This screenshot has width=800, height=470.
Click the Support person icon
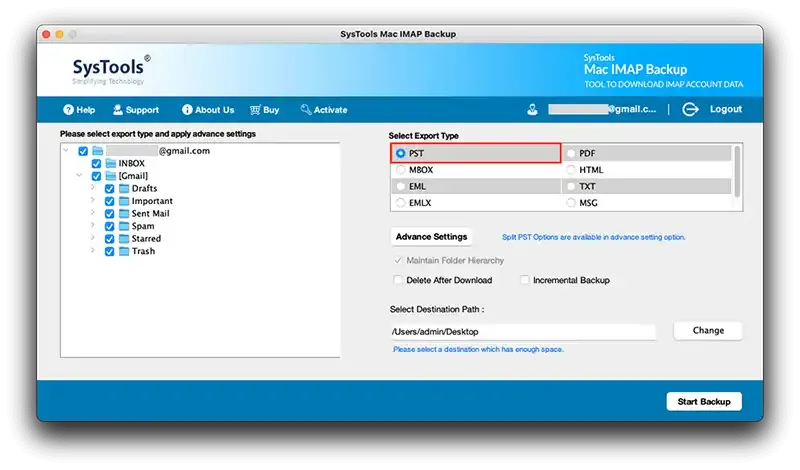tap(118, 110)
